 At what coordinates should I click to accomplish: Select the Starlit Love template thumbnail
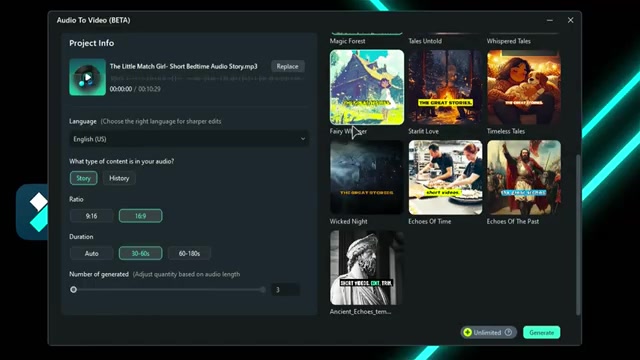(x=445, y=87)
